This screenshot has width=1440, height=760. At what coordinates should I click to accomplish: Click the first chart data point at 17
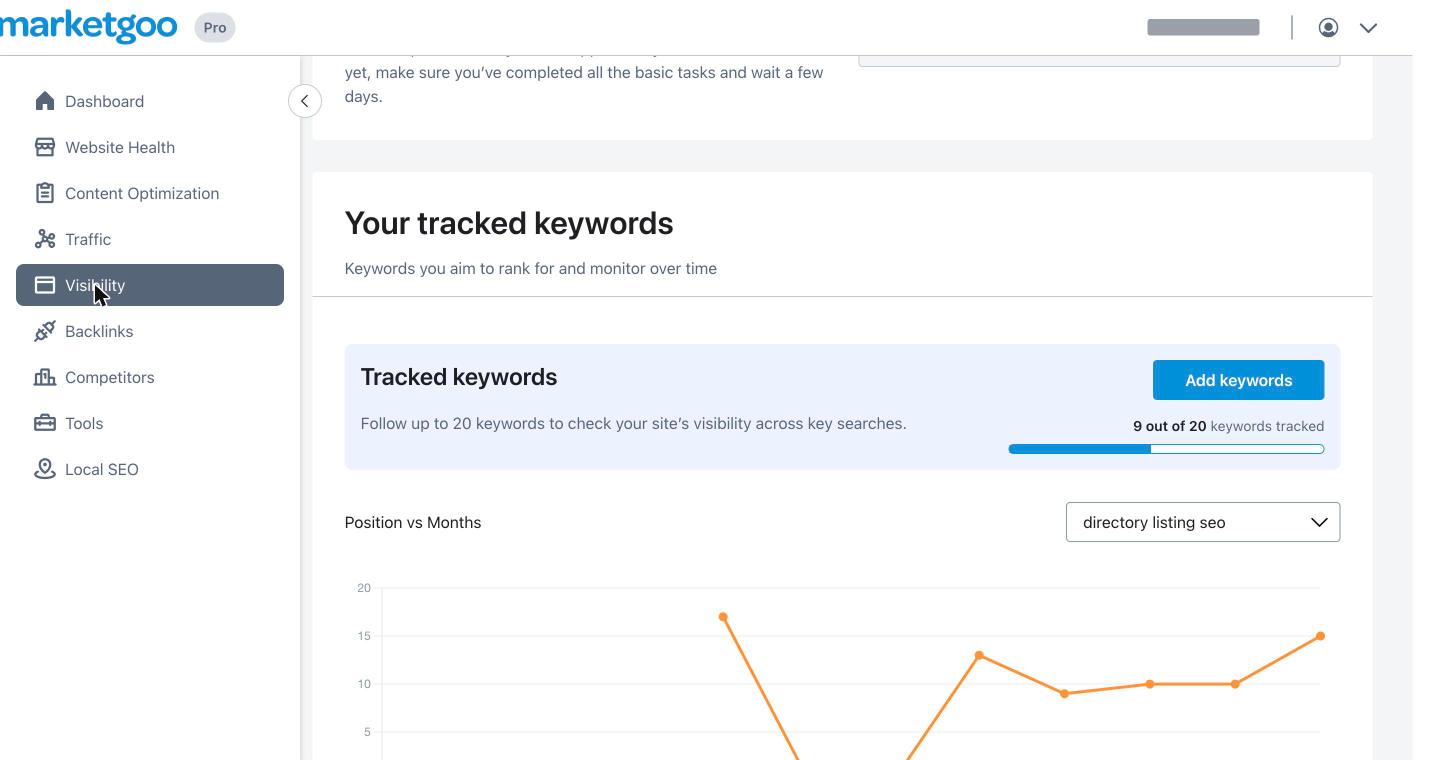pos(723,617)
